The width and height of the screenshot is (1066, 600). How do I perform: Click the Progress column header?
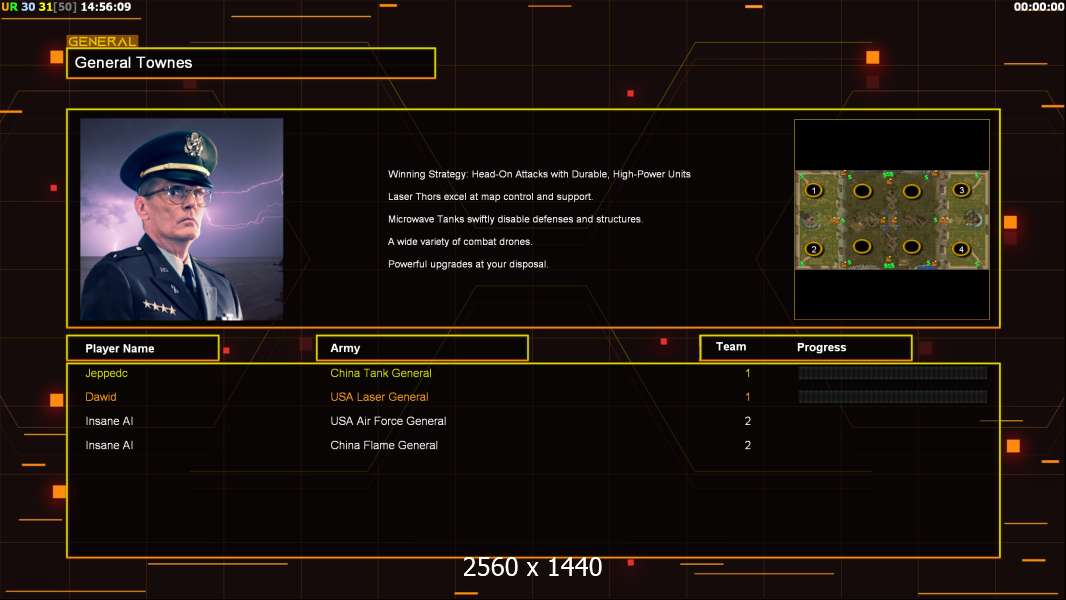[x=821, y=347]
